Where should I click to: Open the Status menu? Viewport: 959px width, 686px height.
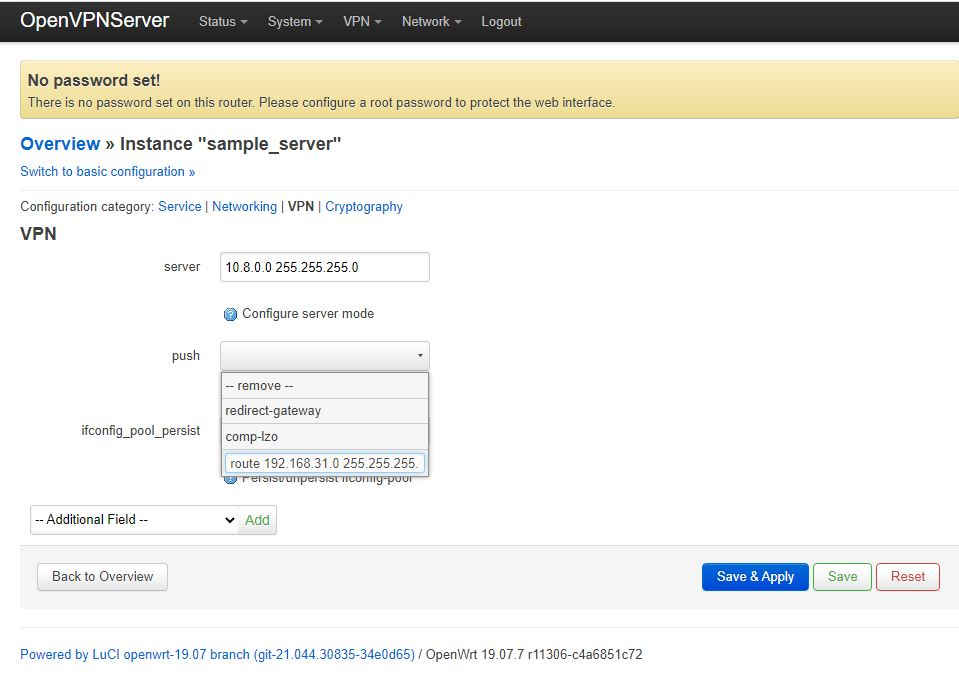[x=223, y=21]
